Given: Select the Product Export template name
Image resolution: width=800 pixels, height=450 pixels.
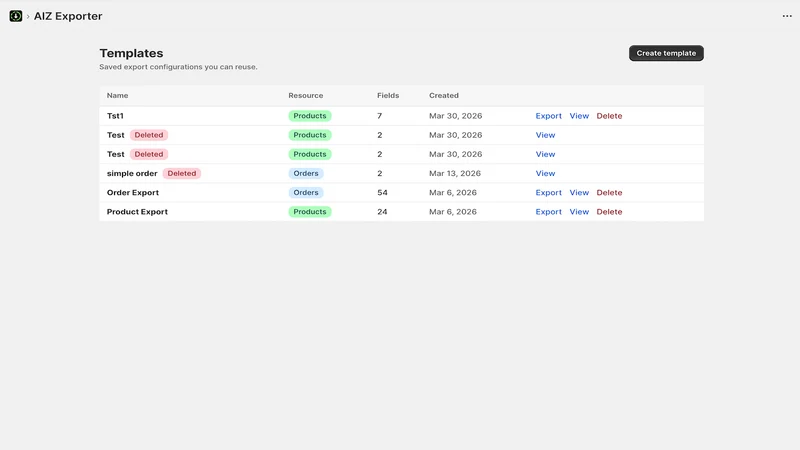Looking at the screenshot, I should [x=137, y=212].
